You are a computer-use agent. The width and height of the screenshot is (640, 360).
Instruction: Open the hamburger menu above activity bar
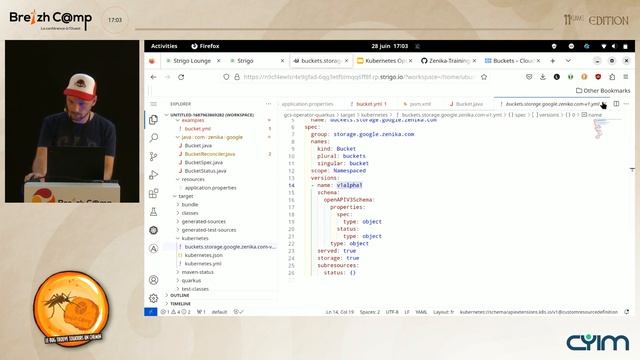pyautogui.click(x=153, y=104)
